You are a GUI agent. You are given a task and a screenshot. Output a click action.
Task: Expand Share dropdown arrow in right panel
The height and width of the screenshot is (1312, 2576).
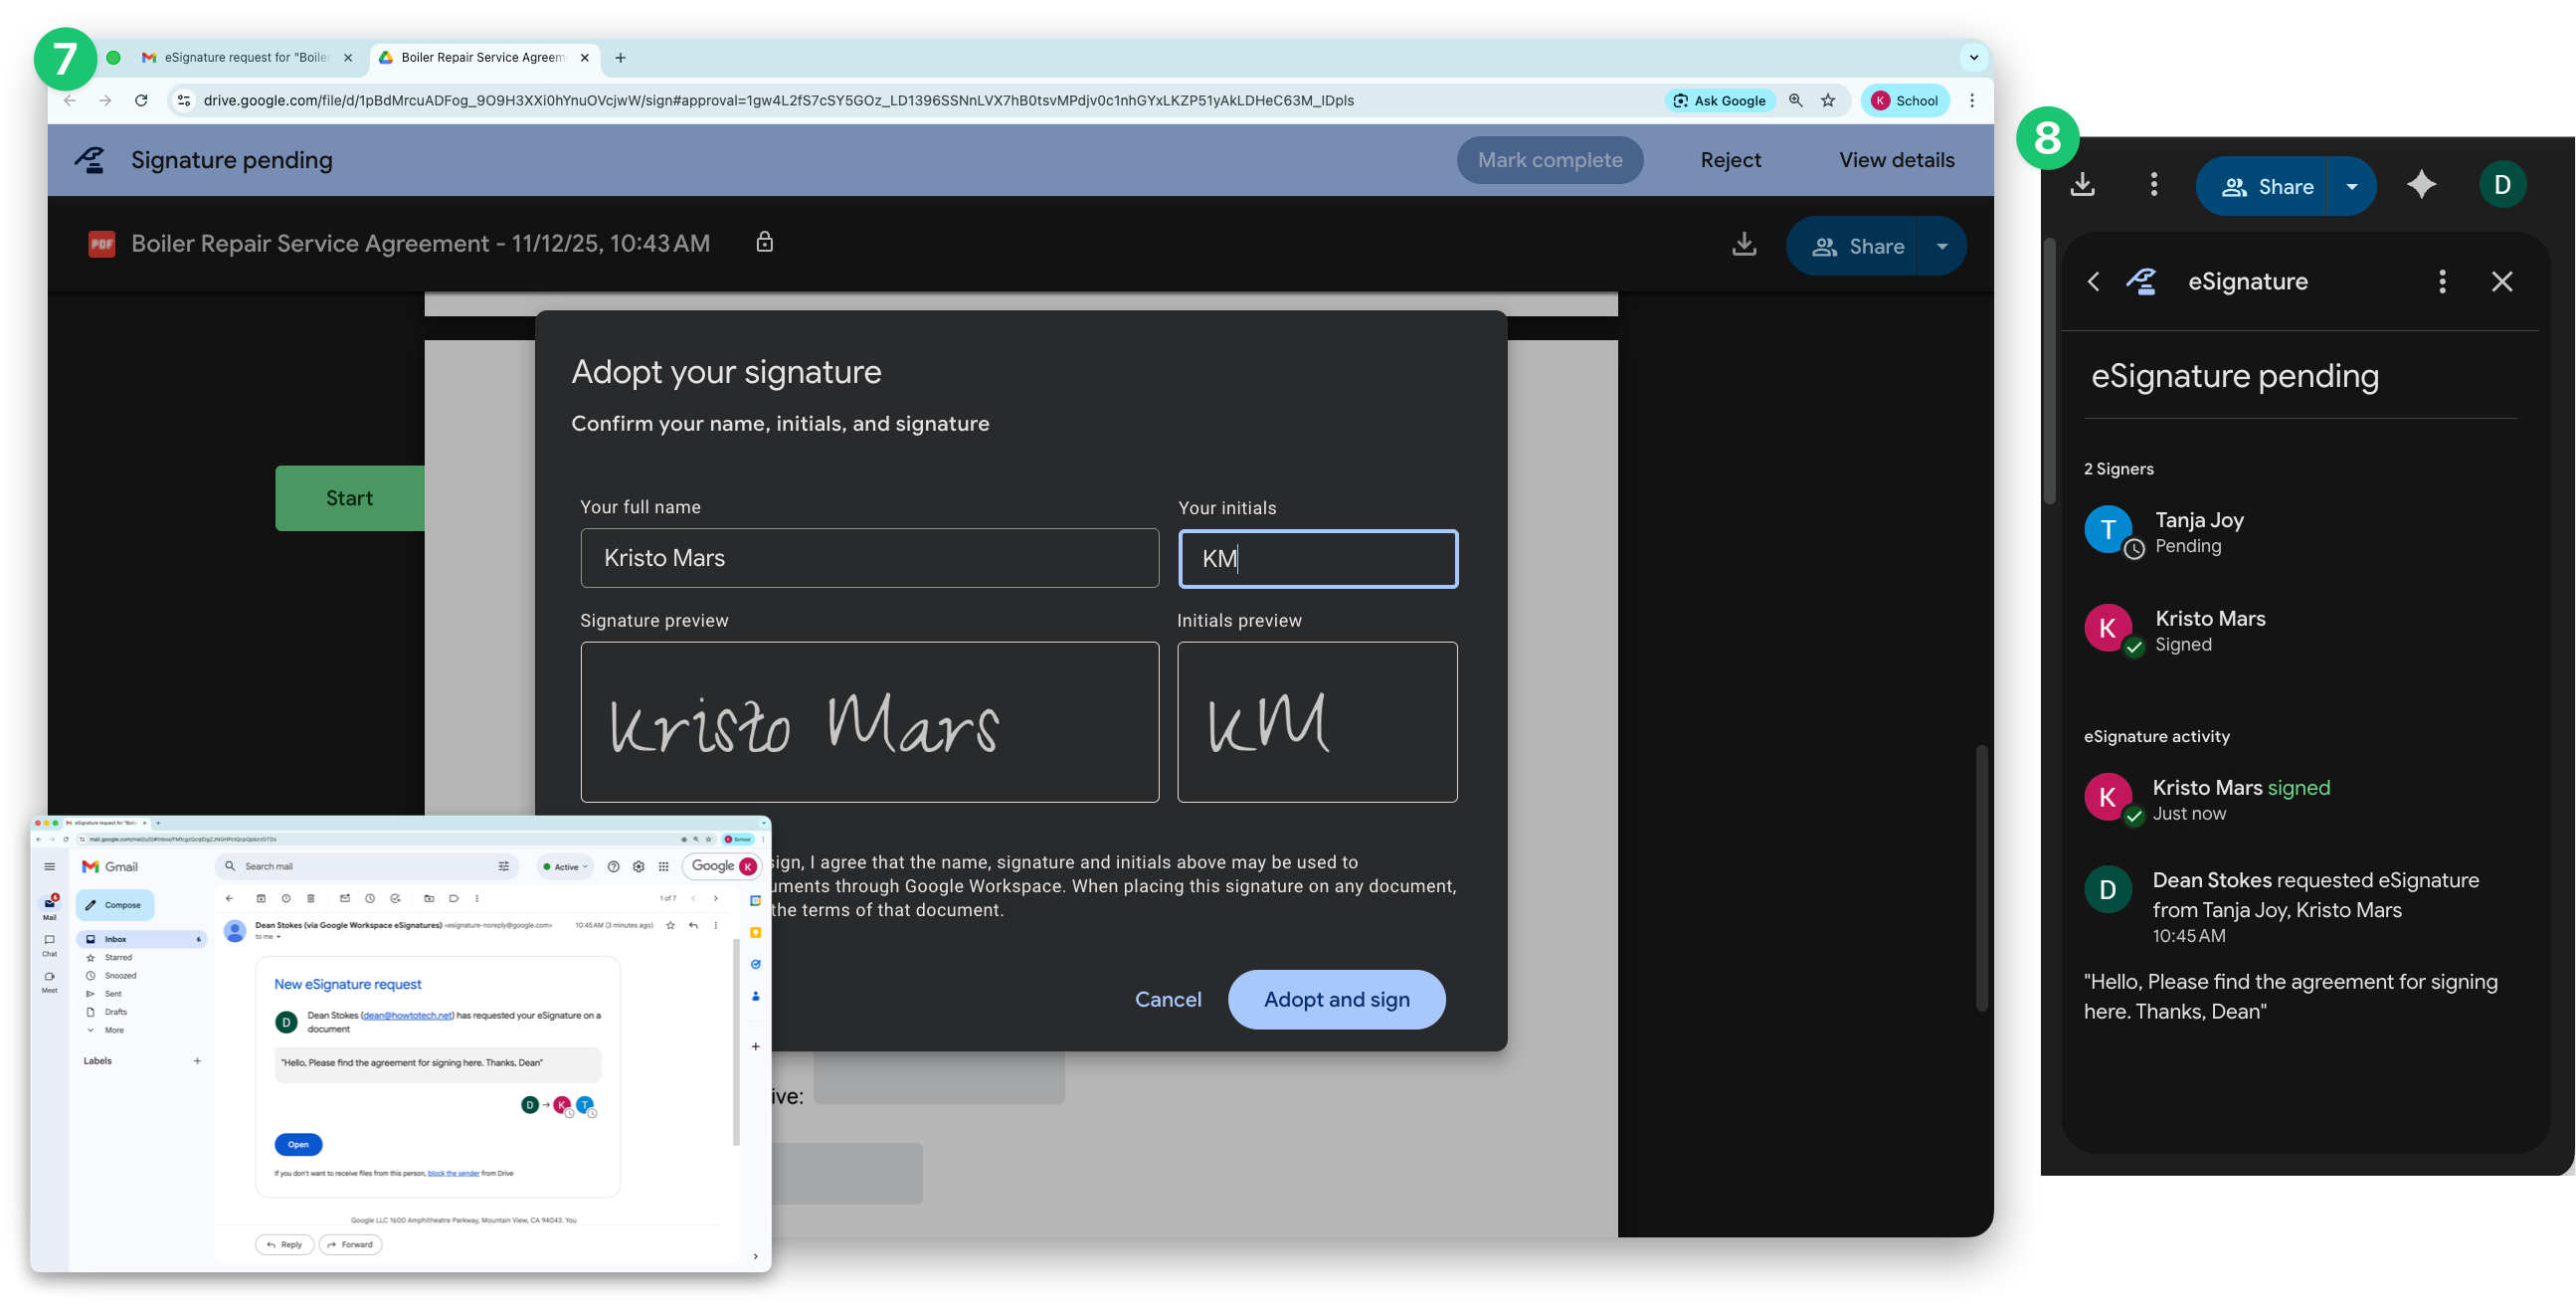coord(2352,186)
